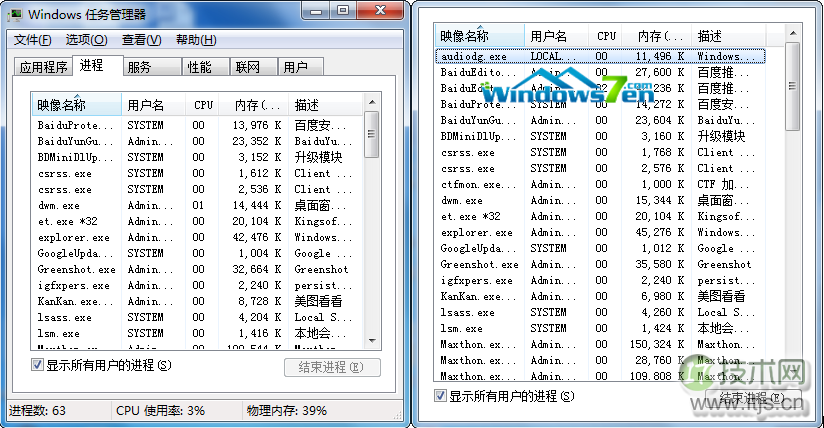Screen dimensions: 824x428
Task: Select lsm.exe row in left window
Action: tap(197, 333)
